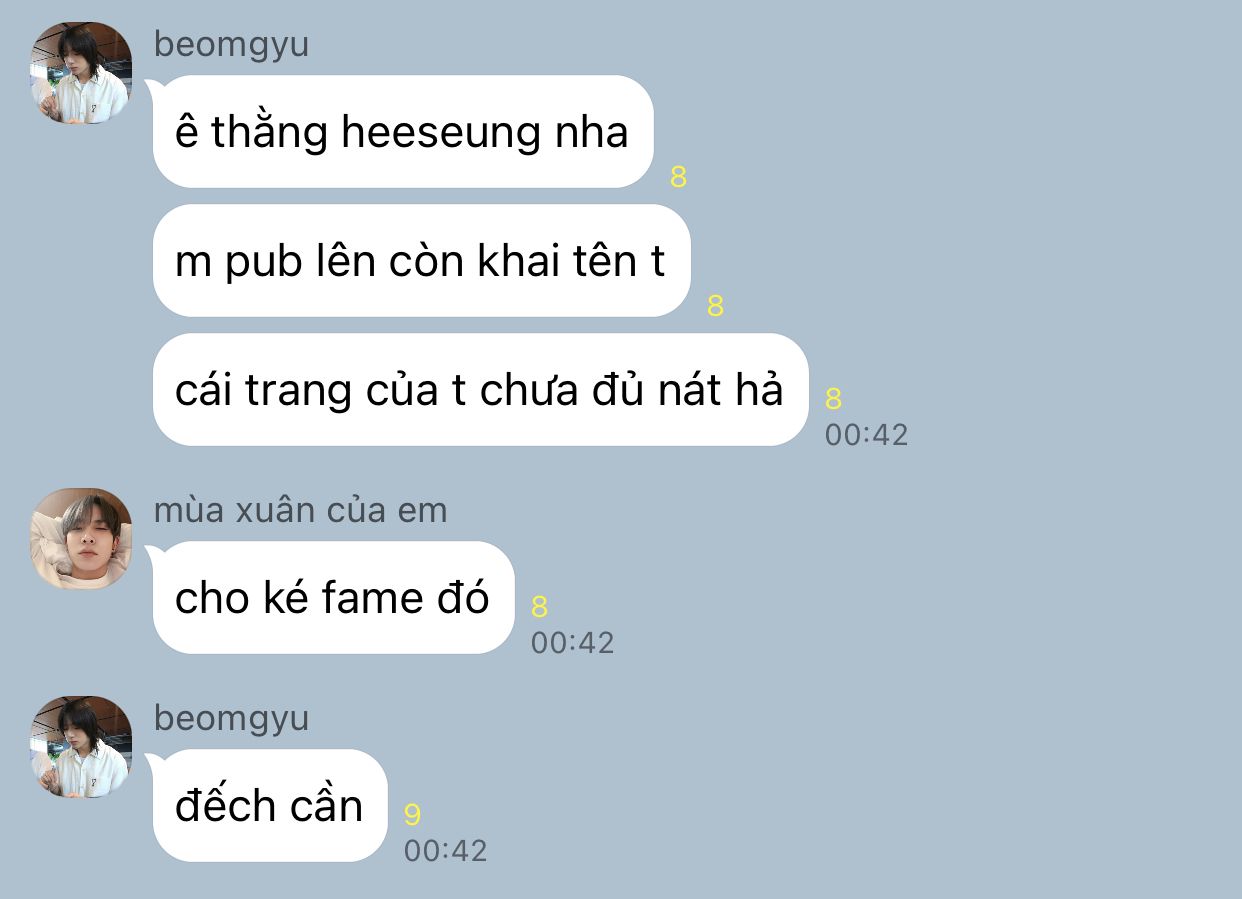
Task: Click the 'beomgyu' name above 'đếch cần'
Action: [231, 719]
